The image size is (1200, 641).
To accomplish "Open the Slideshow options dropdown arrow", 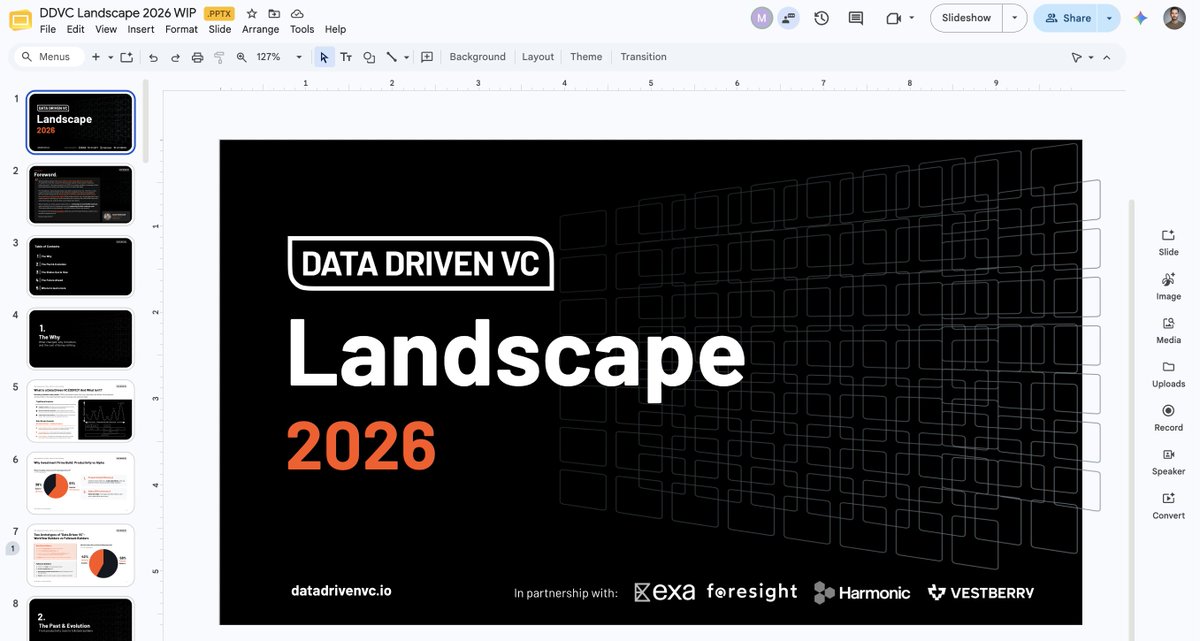I will coord(1016,18).
